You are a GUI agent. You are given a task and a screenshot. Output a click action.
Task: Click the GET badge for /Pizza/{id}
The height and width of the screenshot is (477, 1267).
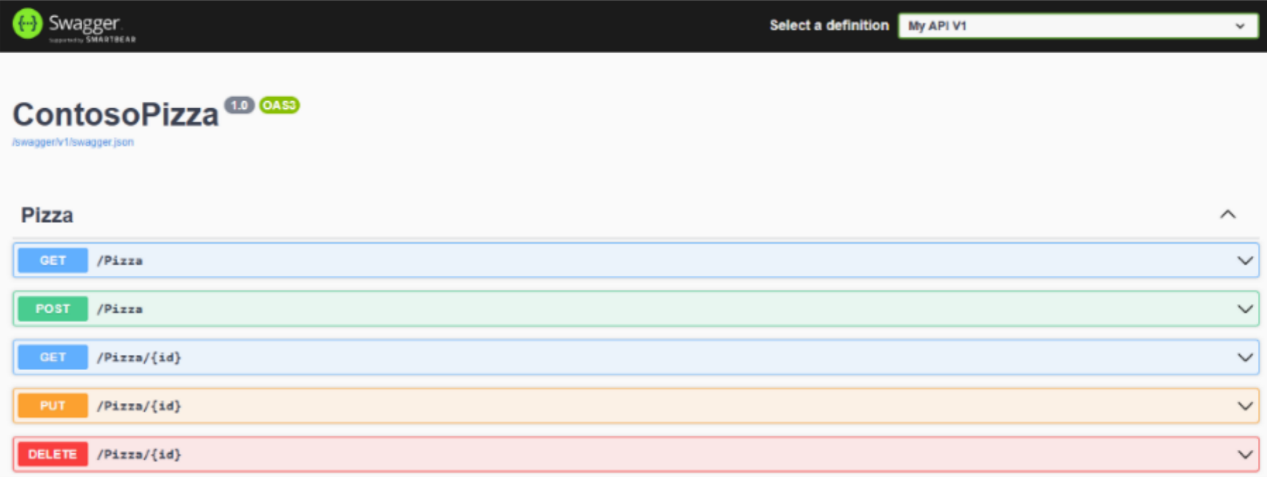coord(53,357)
